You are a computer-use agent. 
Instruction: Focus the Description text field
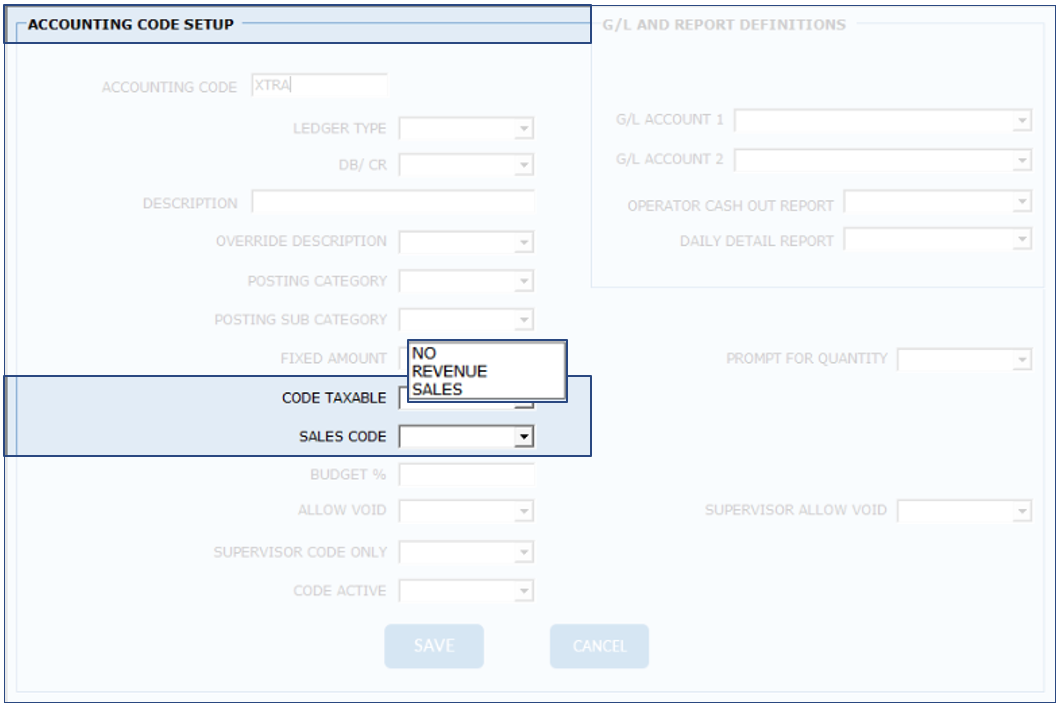[x=393, y=203]
